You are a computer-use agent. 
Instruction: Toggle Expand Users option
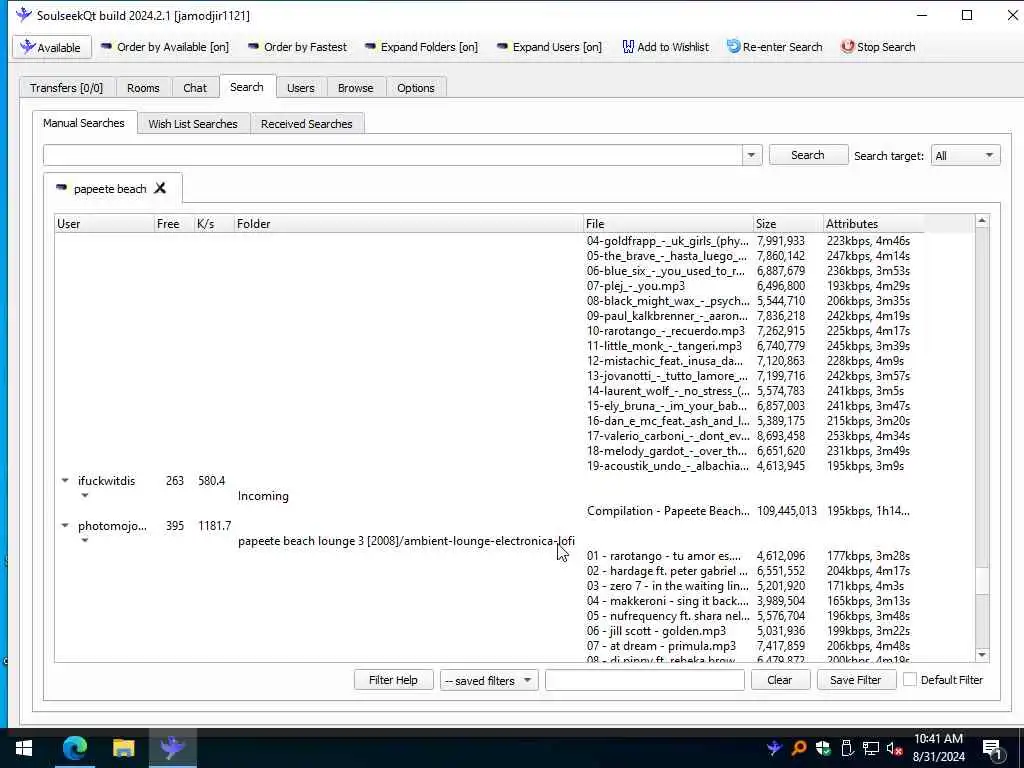click(549, 47)
